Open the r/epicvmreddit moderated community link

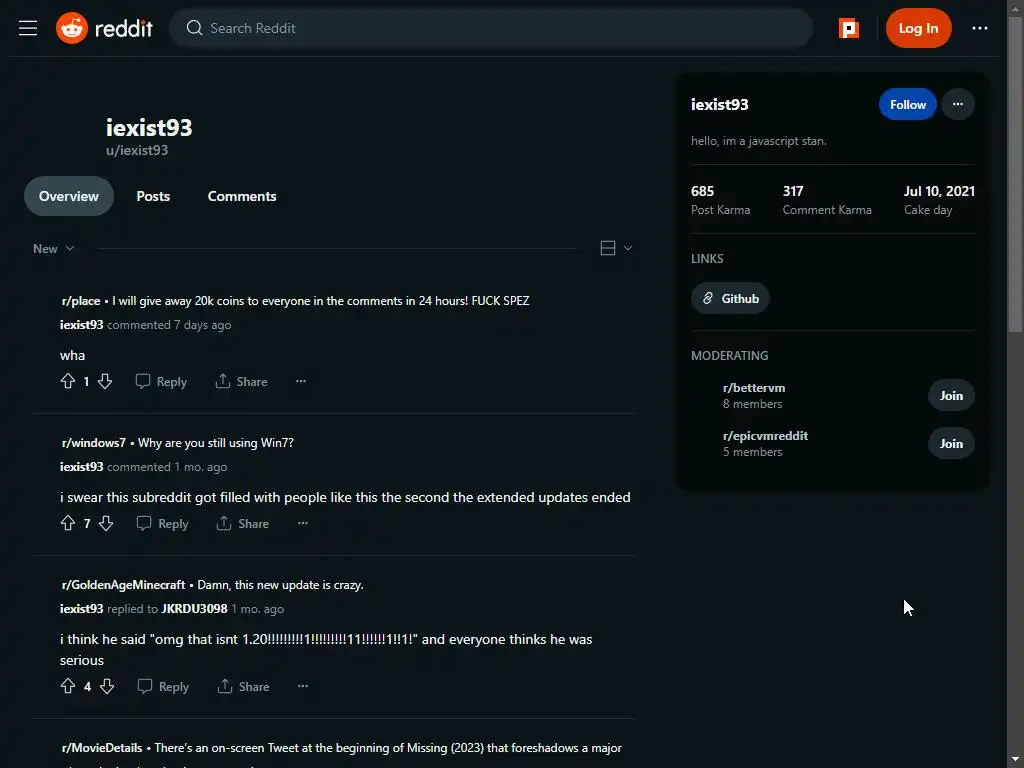click(765, 436)
